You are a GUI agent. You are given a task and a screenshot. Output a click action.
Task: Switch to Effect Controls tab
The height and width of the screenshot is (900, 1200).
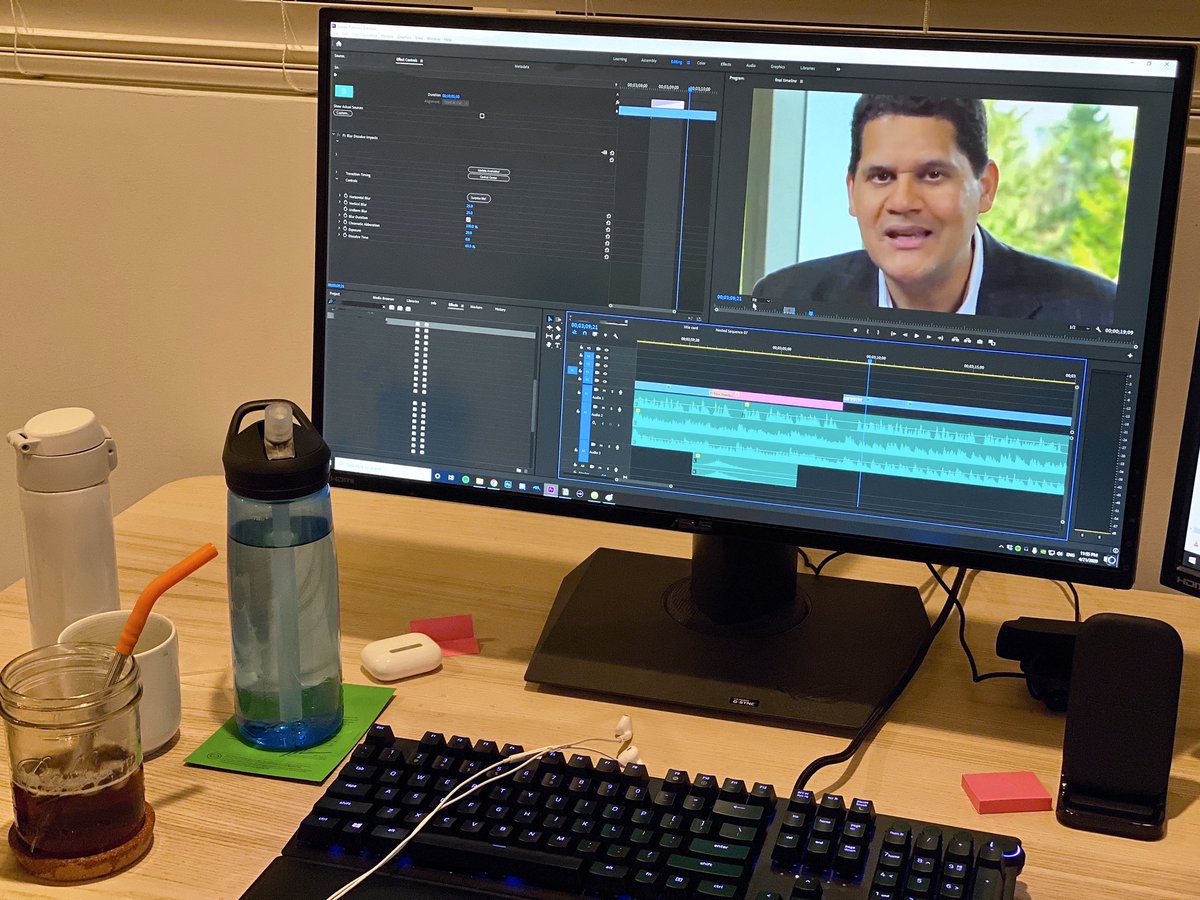[x=408, y=60]
